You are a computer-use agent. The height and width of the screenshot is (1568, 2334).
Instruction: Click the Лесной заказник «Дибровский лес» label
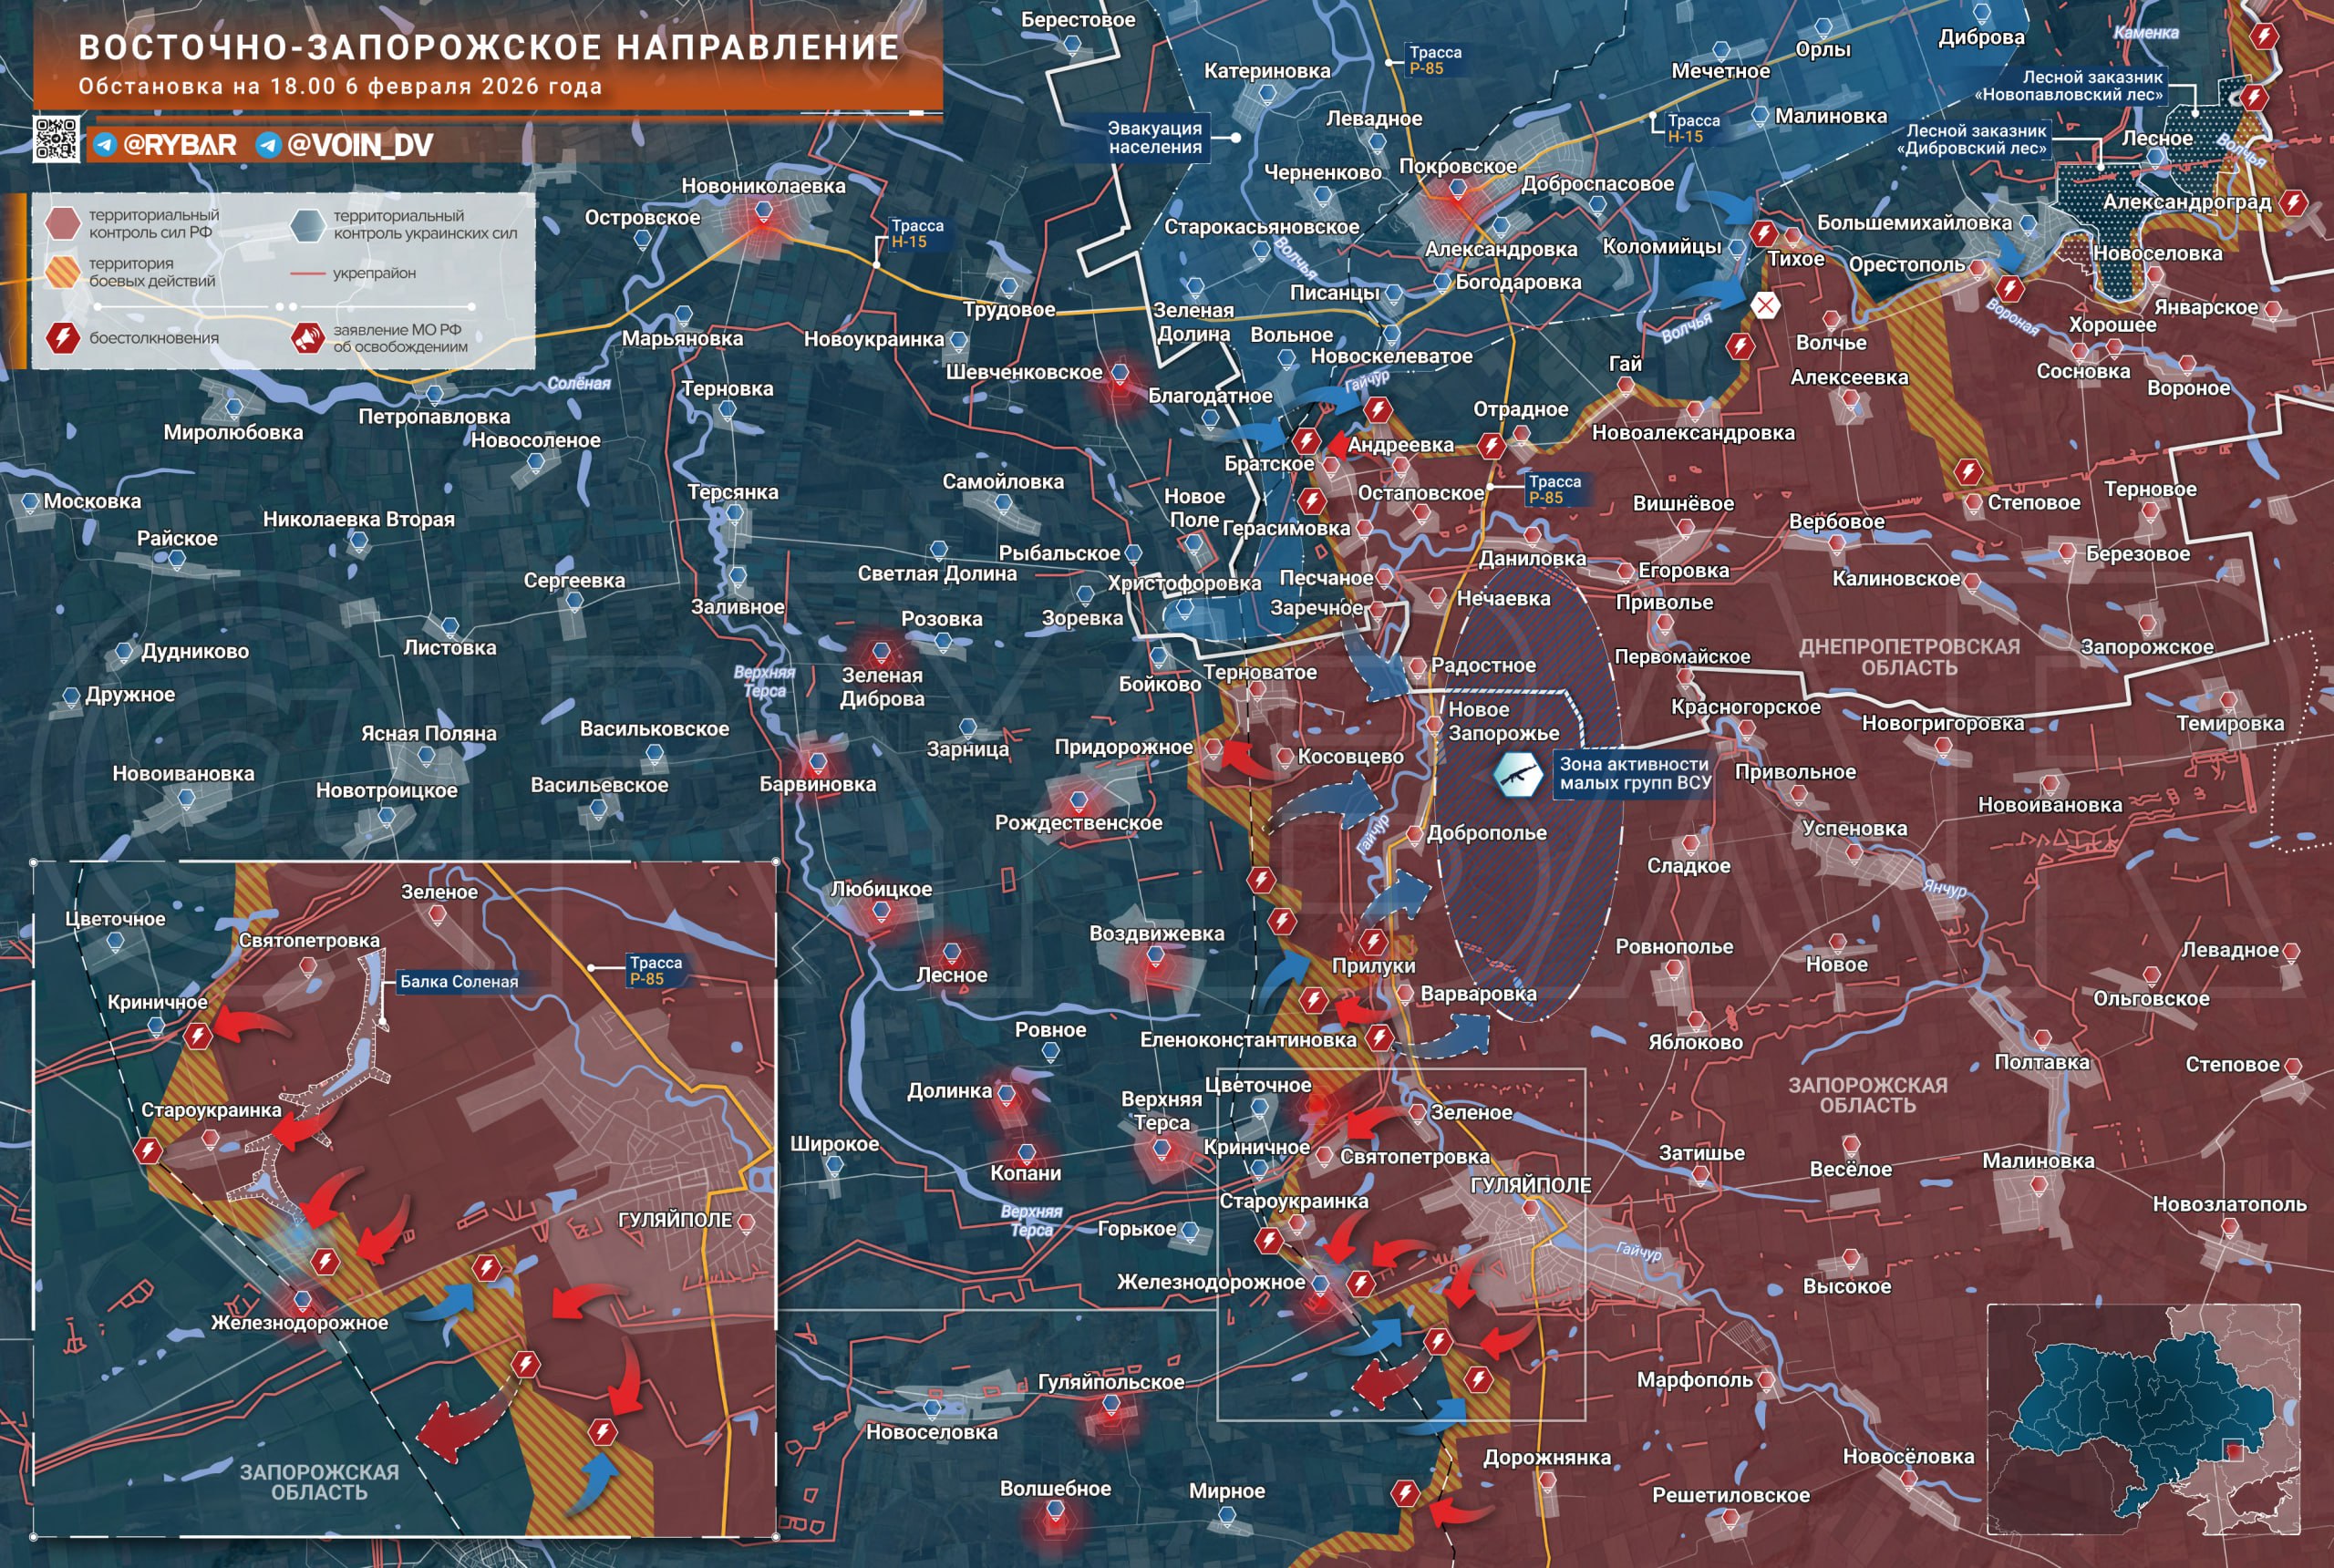point(1975,139)
